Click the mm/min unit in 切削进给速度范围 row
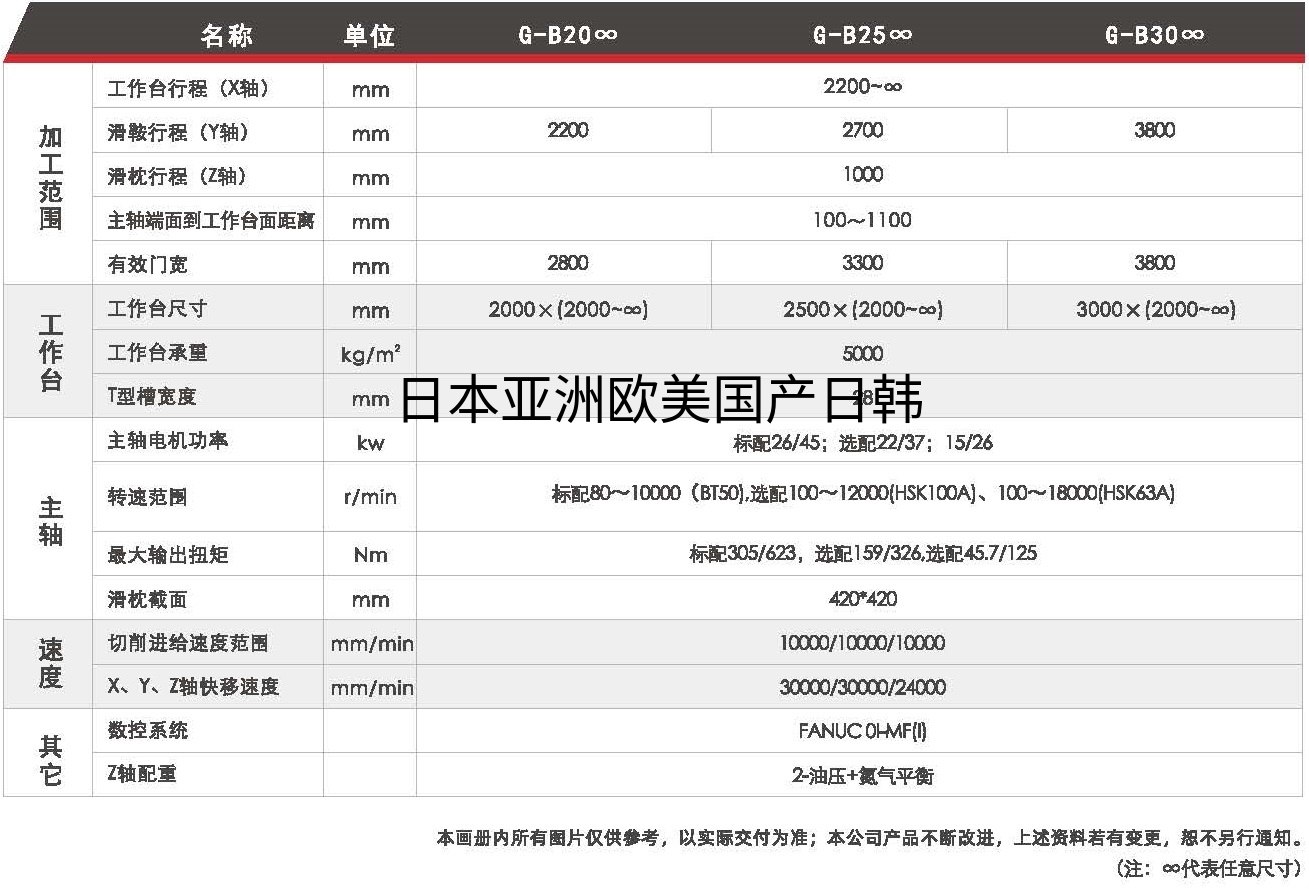The height and width of the screenshot is (889, 1309). 372,644
